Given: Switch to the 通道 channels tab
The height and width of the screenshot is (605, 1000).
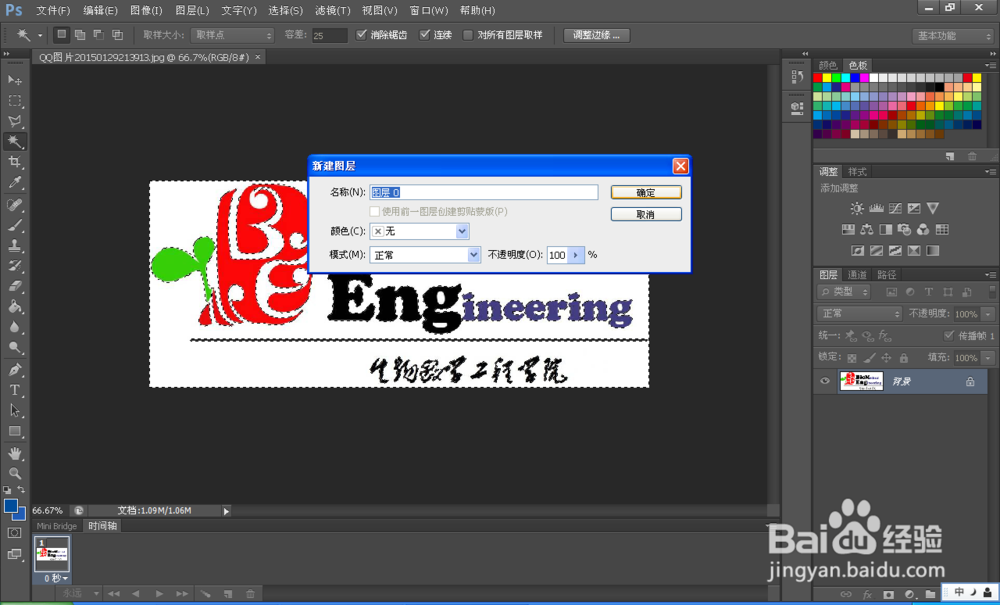Looking at the screenshot, I should pos(855,274).
